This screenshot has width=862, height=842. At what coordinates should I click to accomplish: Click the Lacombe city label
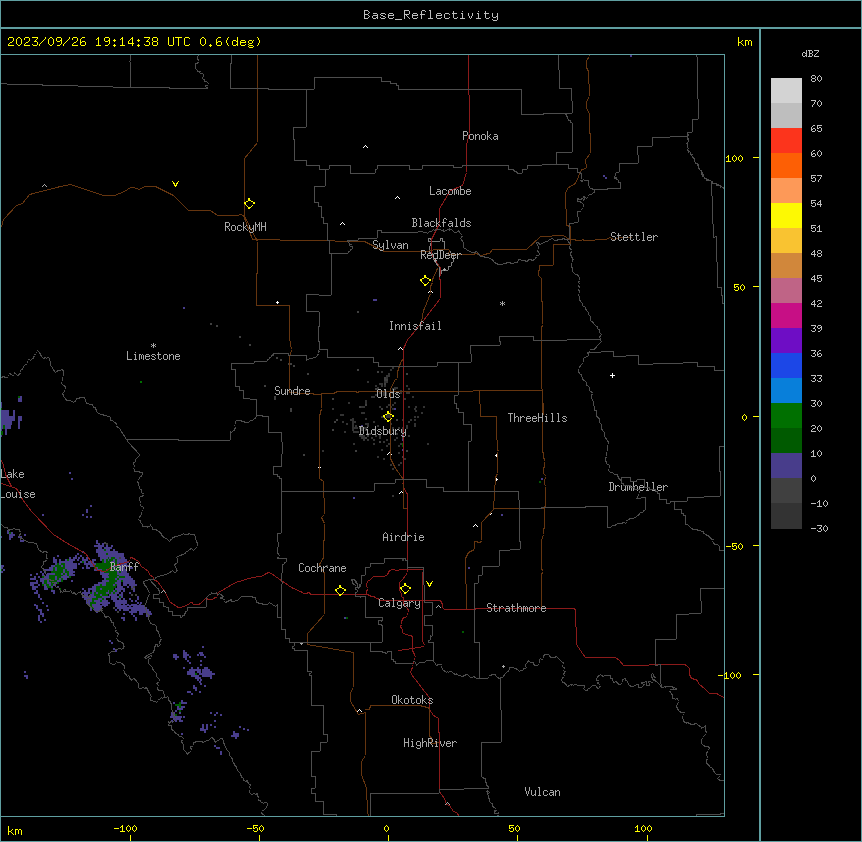coord(450,191)
